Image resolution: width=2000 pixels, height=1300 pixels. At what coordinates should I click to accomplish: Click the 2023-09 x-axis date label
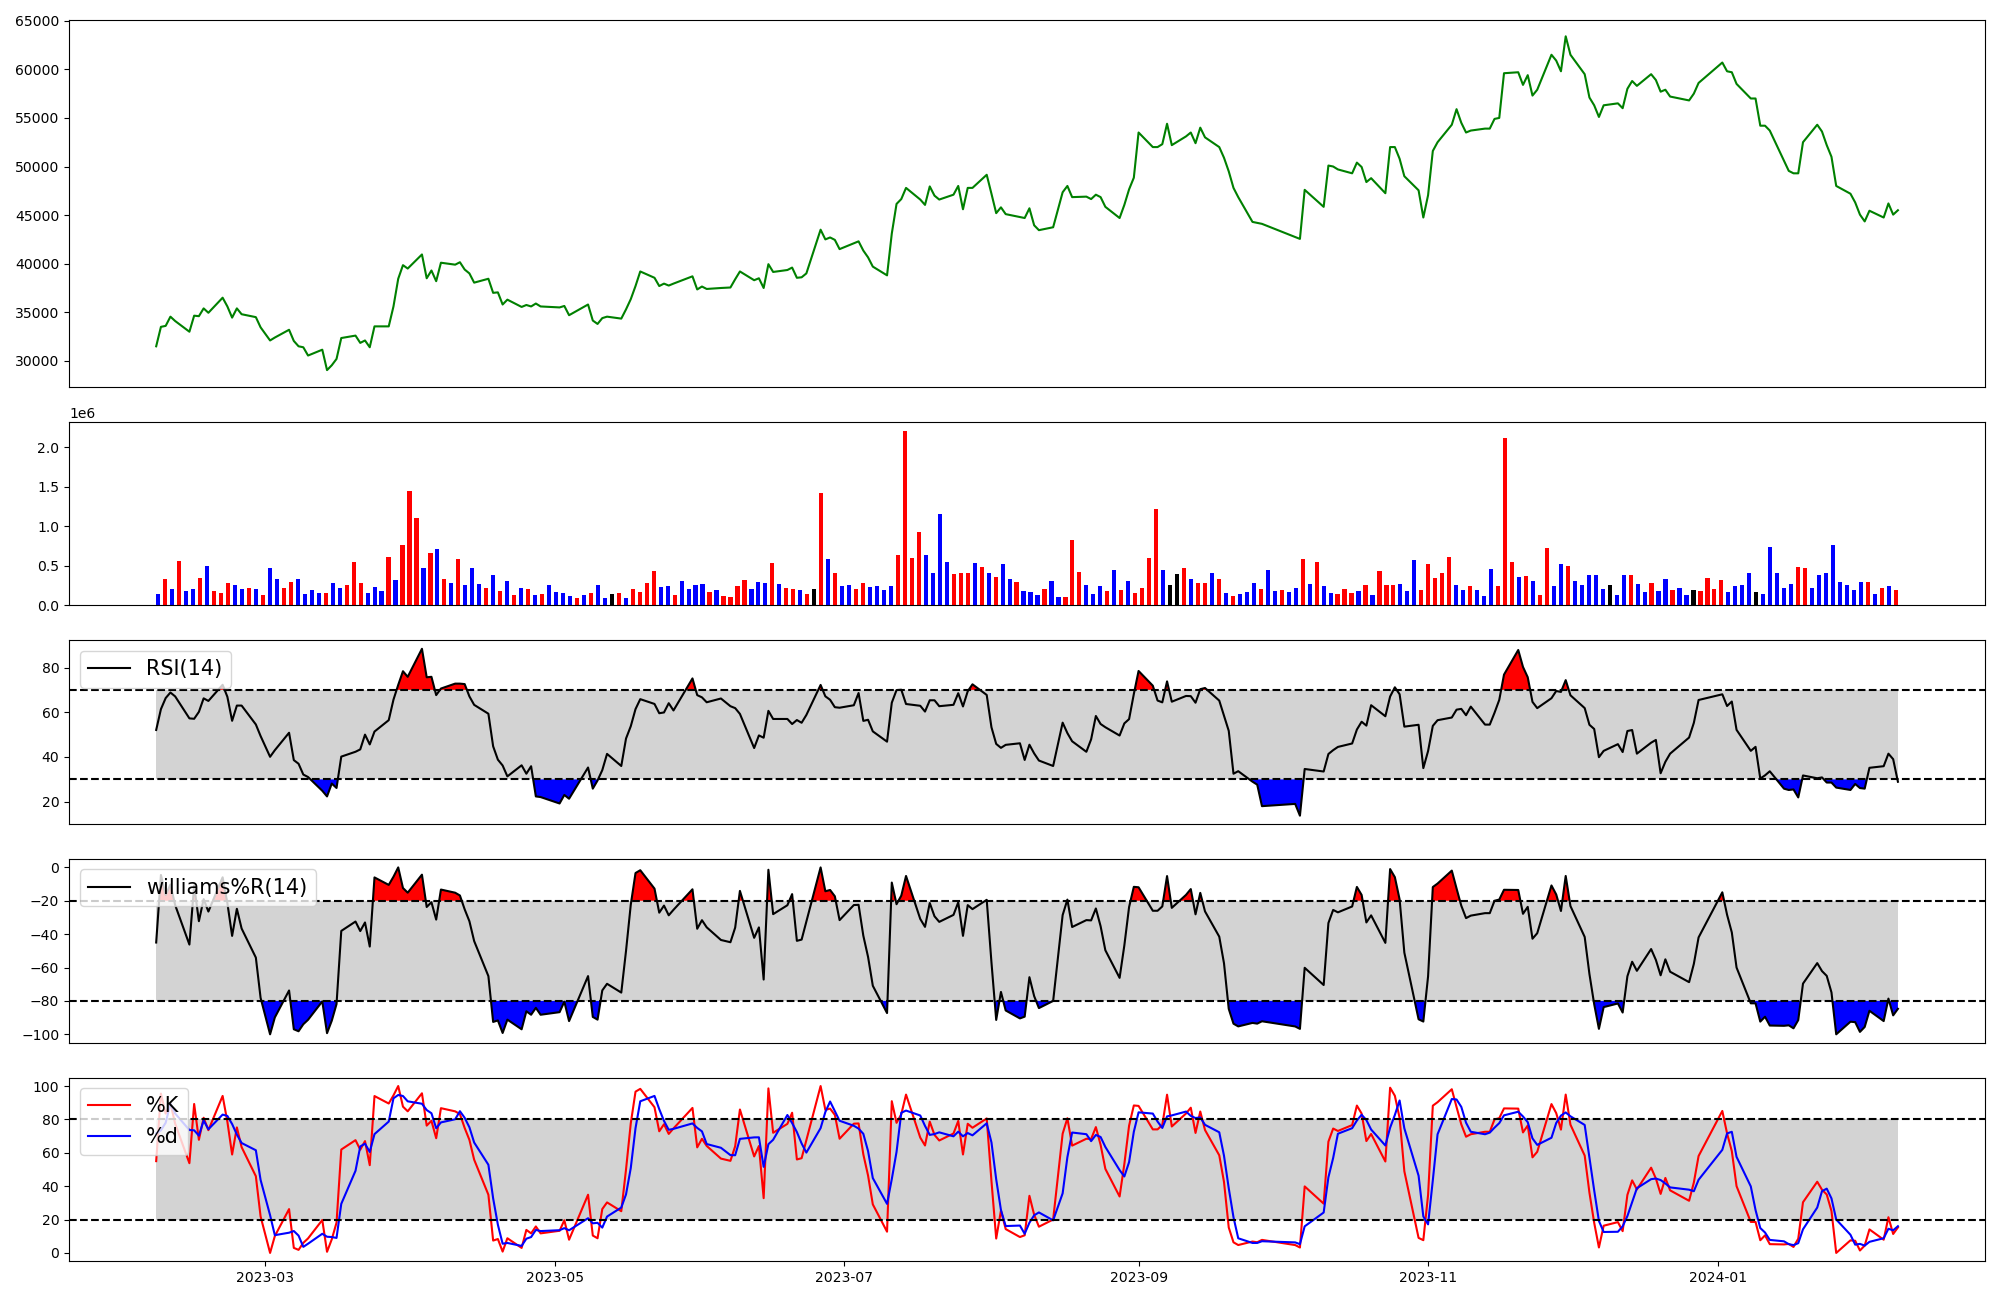point(1138,1277)
